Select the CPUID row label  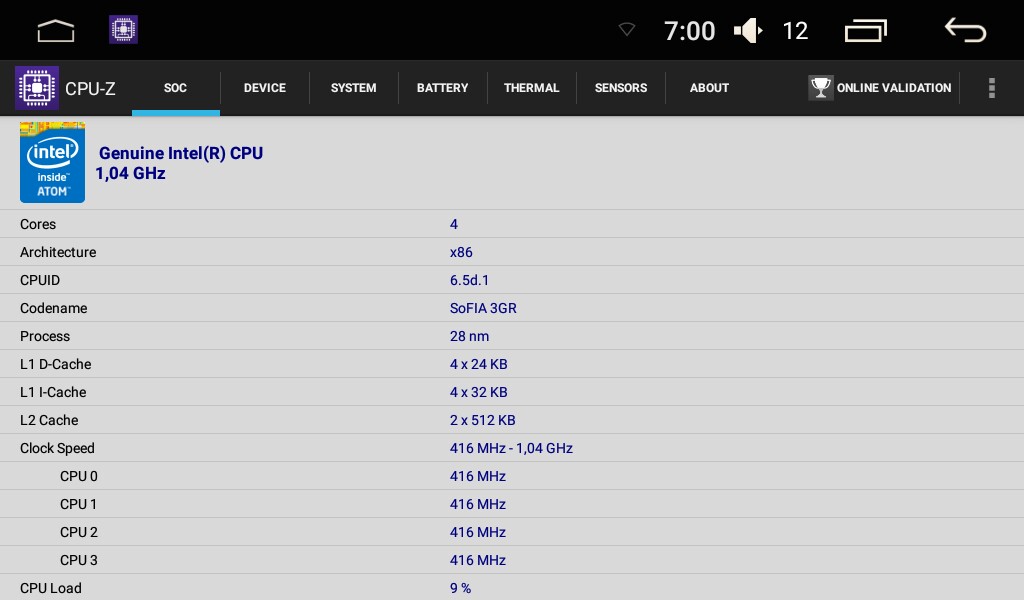coord(40,281)
